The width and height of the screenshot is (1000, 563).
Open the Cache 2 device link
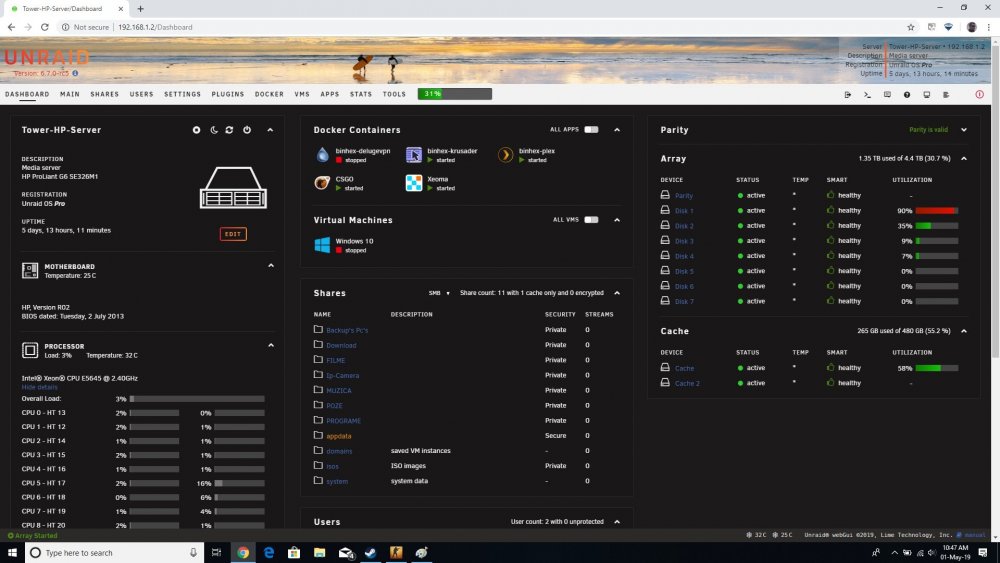[688, 383]
